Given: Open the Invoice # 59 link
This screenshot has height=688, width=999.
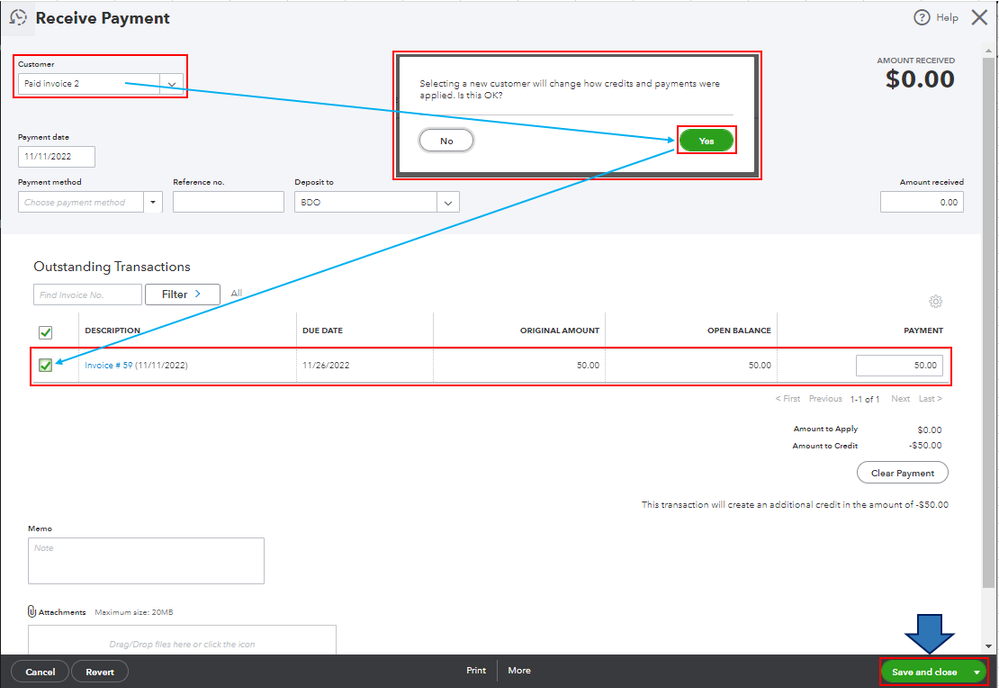Looking at the screenshot, I should point(108,365).
